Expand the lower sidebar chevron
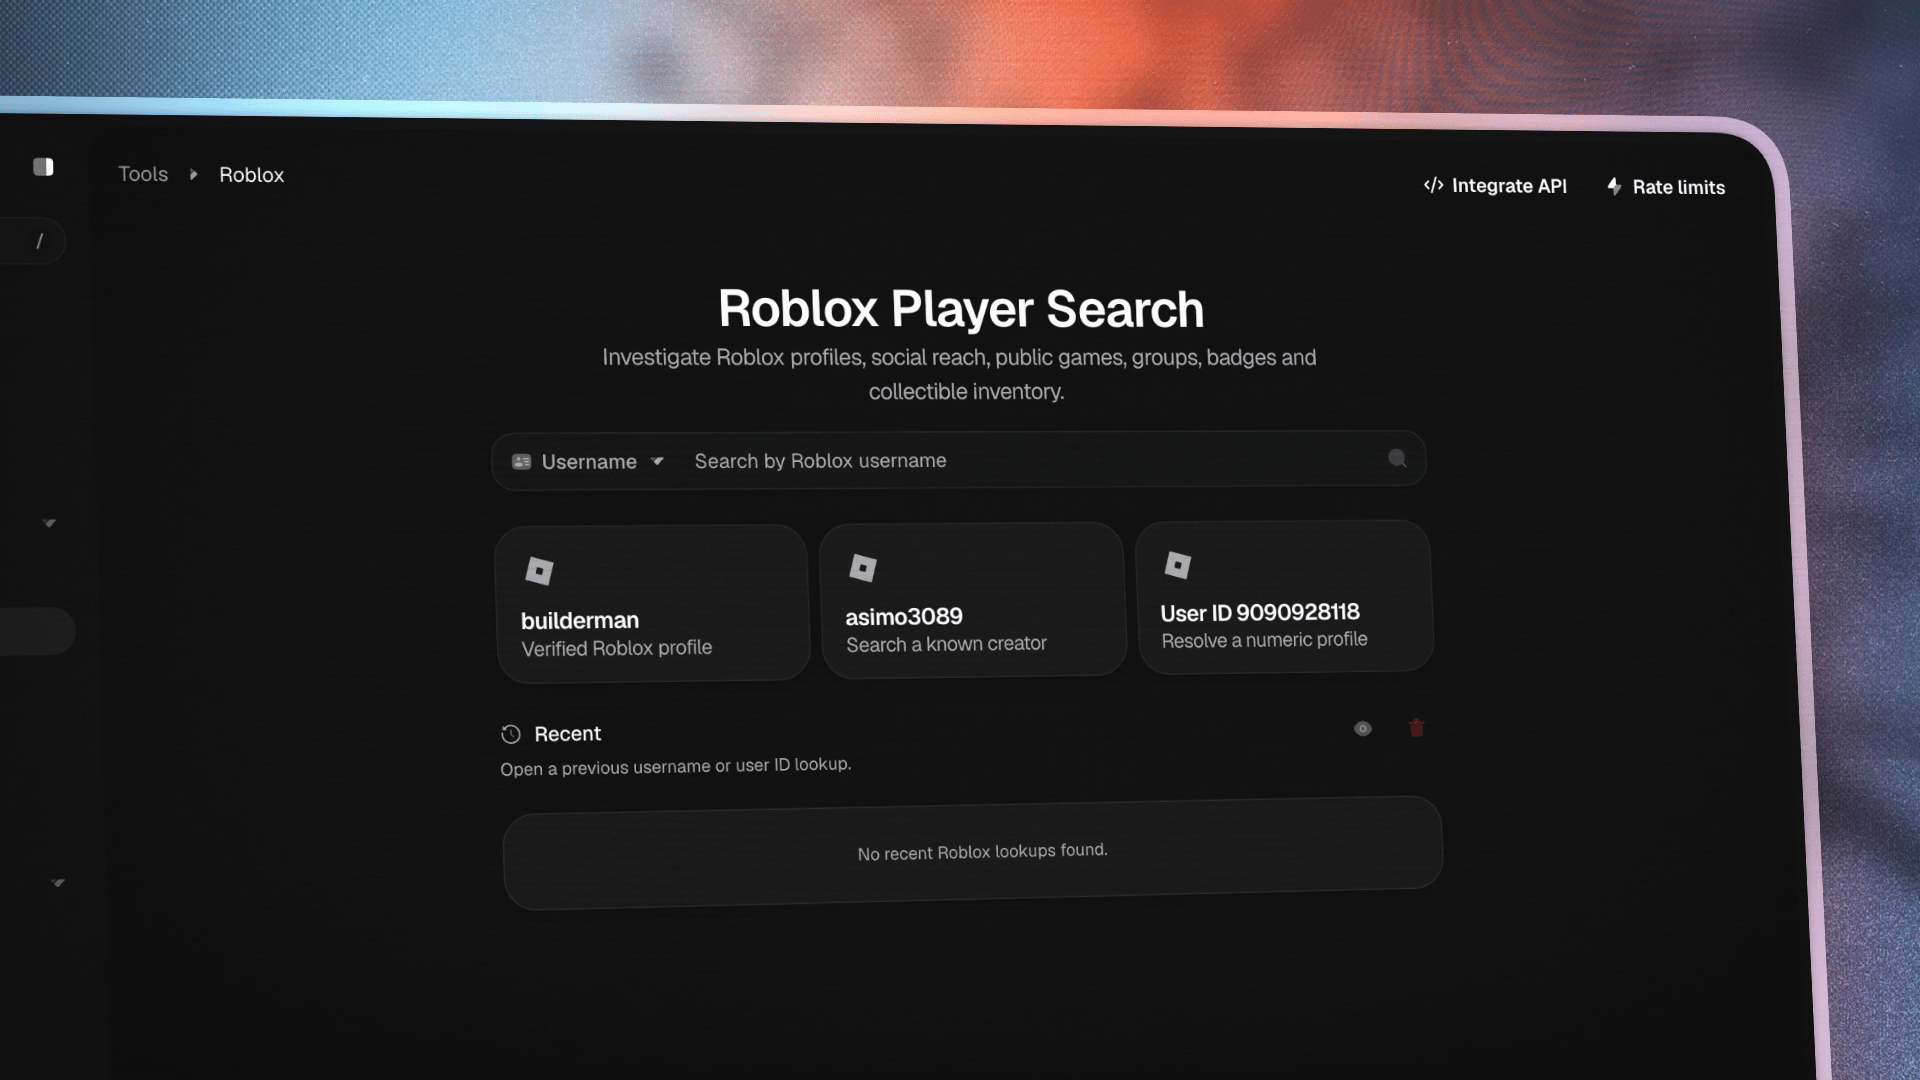The image size is (1920, 1080). [58, 882]
